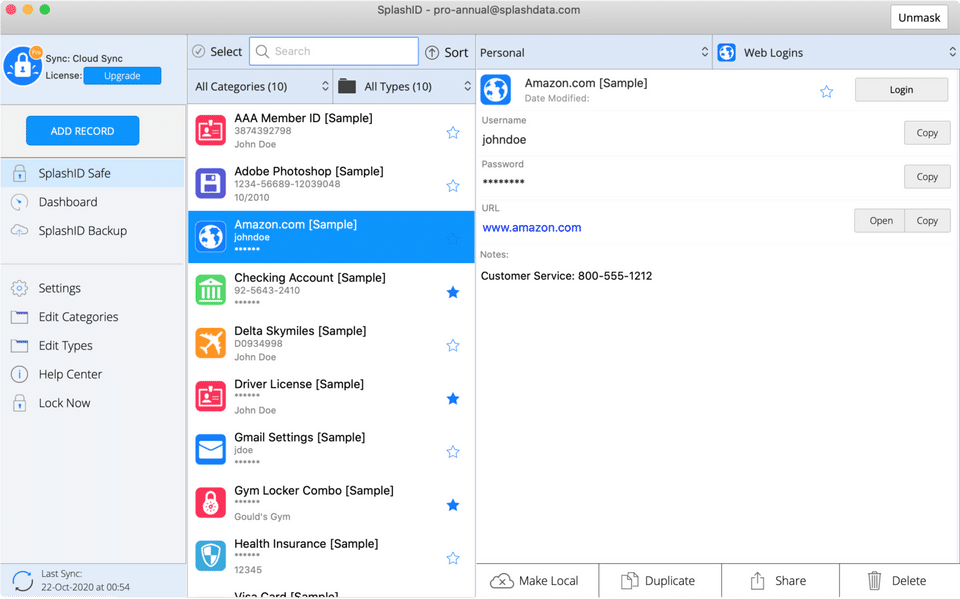Unfavorite the Driver License star
This screenshot has width=960, height=599.
(x=453, y=399)
